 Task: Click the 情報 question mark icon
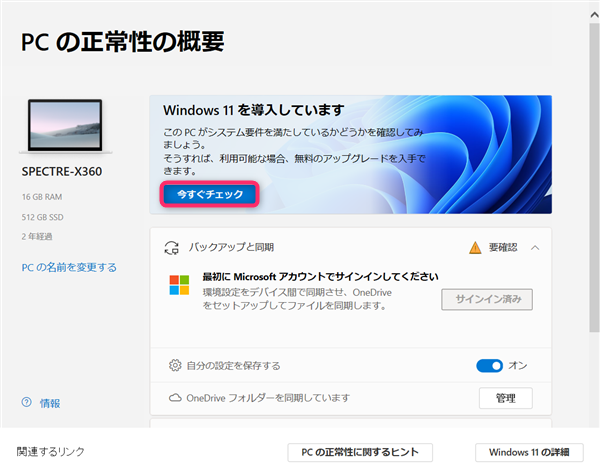click(27, 402)
